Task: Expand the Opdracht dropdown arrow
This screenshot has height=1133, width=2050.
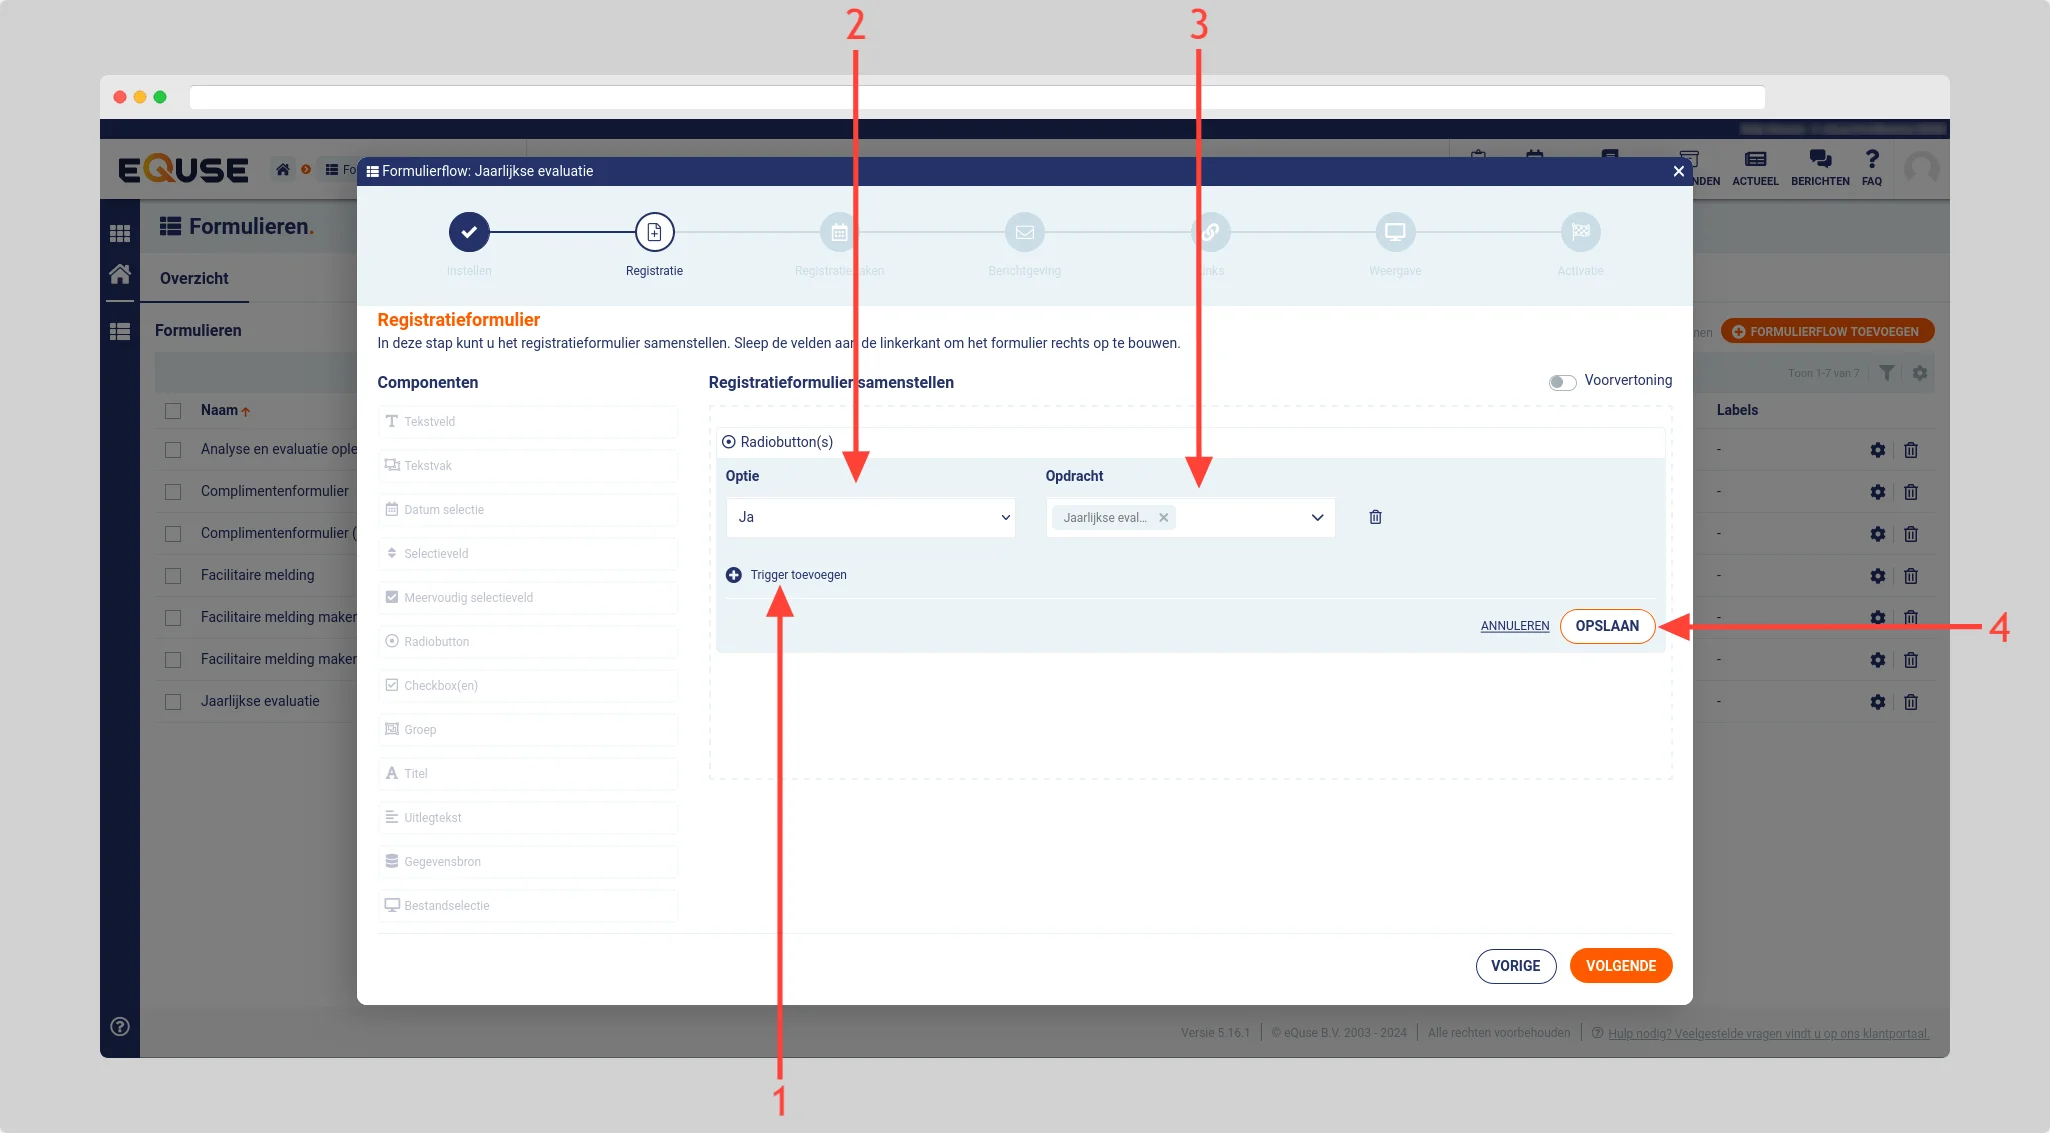Action: point(1317,517)
